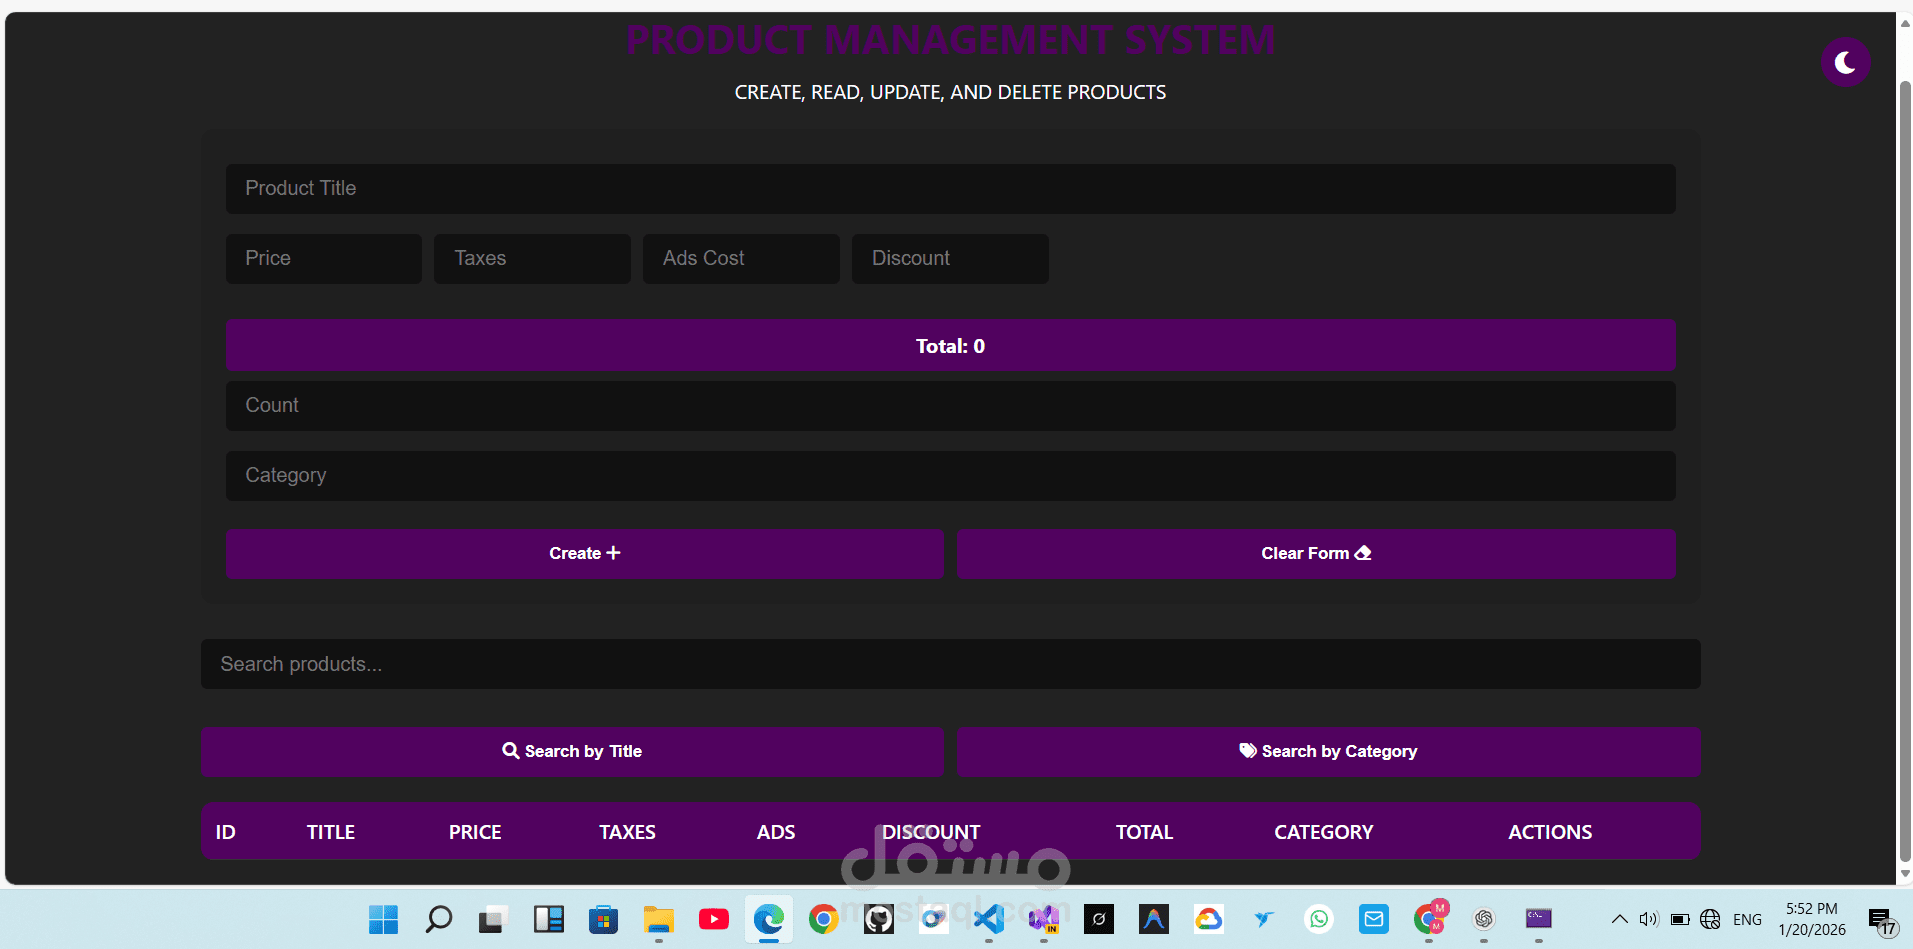Click the page's vertical scrollbar
Image resolution: width=1913 pixels, height=949 pixels.
click(1904, 470)
